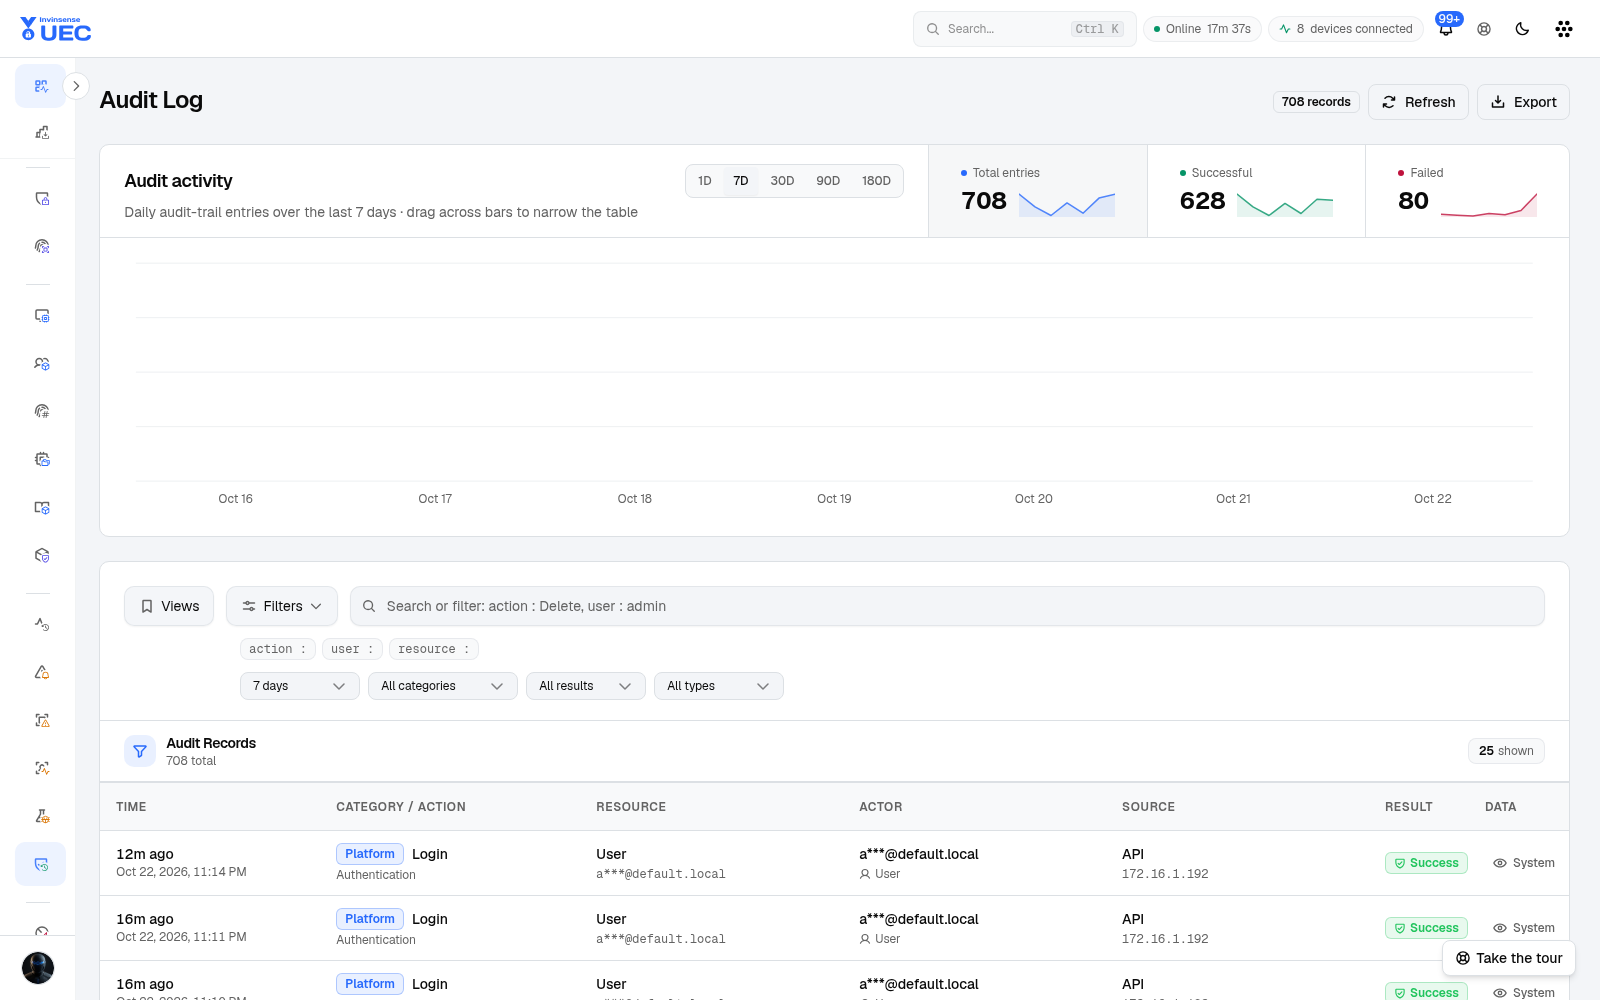Select the 180D time range tab
1600x1000 pixels.
tap(876, 181)
